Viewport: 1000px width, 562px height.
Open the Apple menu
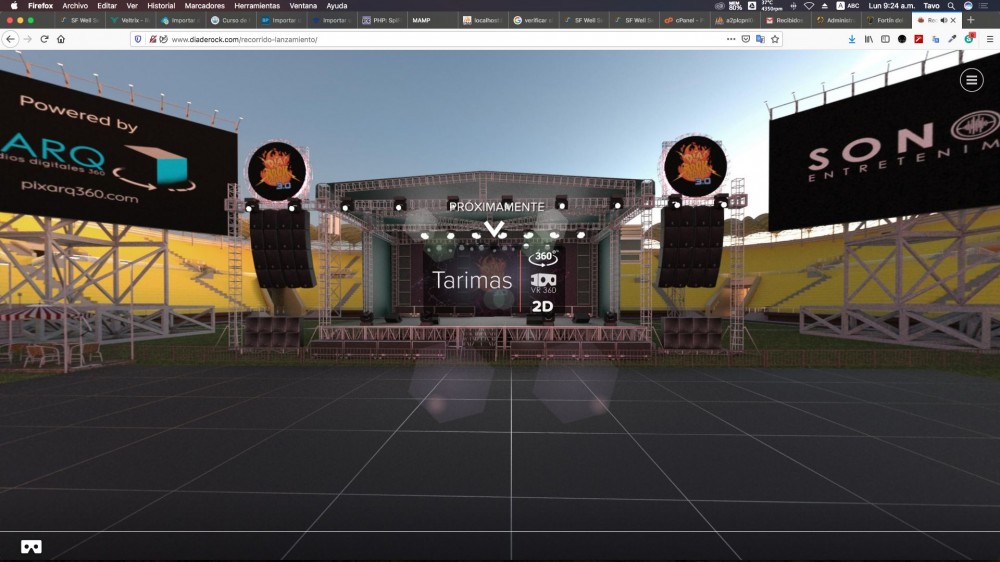pyautogui.click(x=14, y=6)
